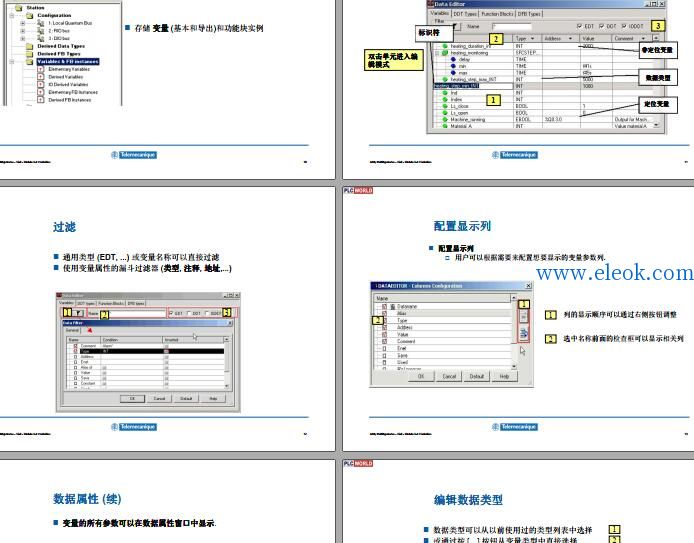Expand the RIO bus node

pyautogui.click(x=23, y=31)
